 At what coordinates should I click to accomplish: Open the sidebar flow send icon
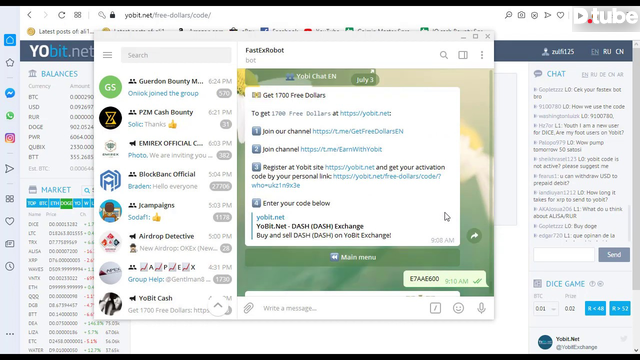pyautogui.click(x=10, y=169)
